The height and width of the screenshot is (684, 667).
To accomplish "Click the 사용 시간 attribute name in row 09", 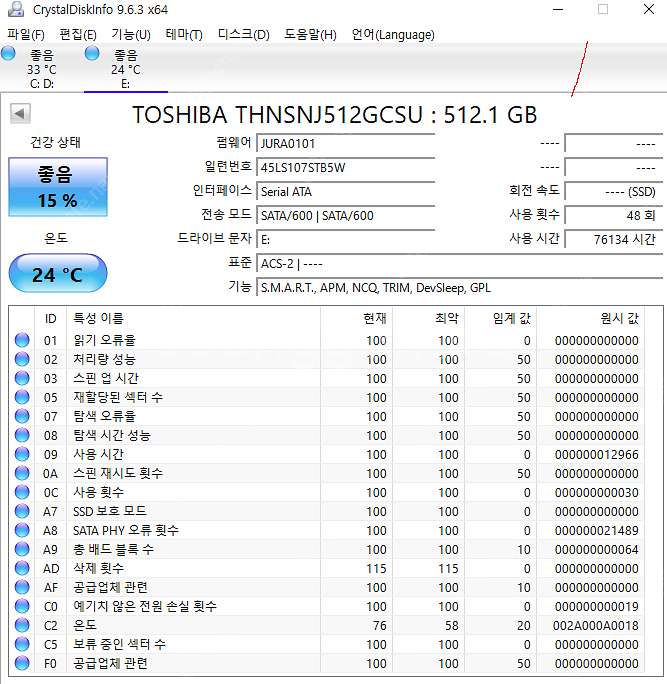I will click(99, 454).
